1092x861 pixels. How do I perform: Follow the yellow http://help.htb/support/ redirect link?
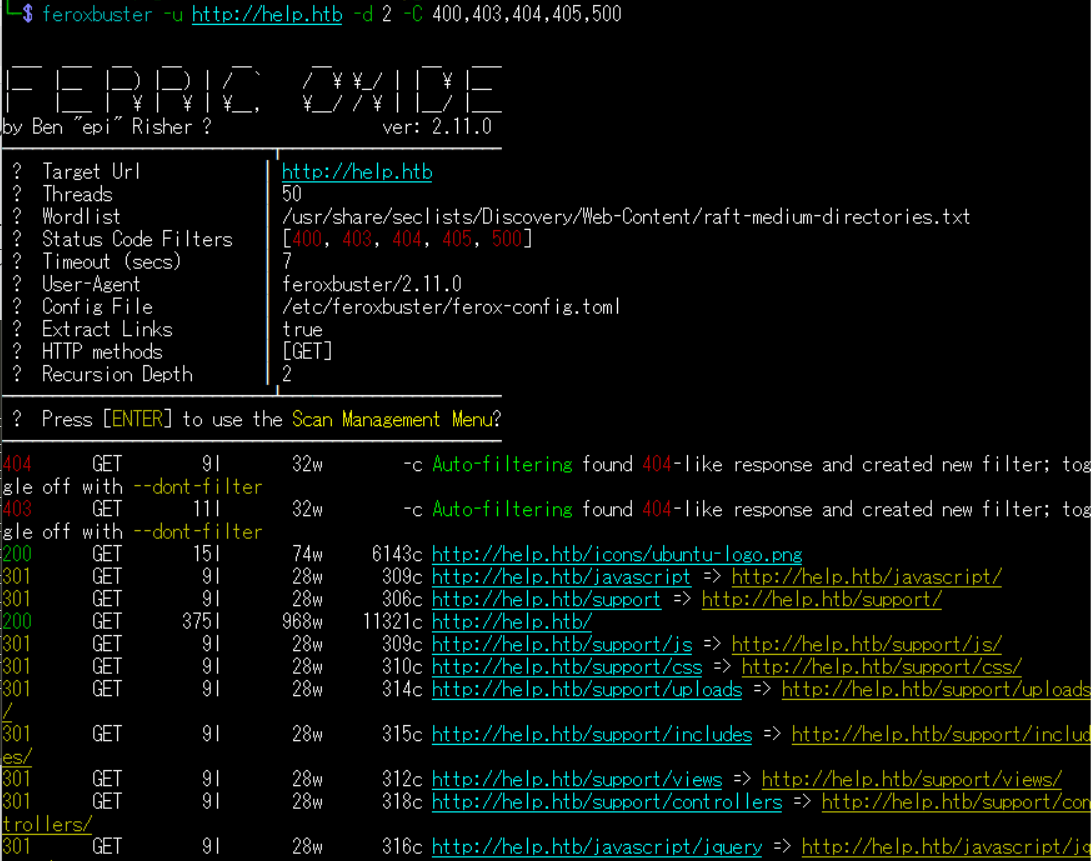click(x=821, y=599)
